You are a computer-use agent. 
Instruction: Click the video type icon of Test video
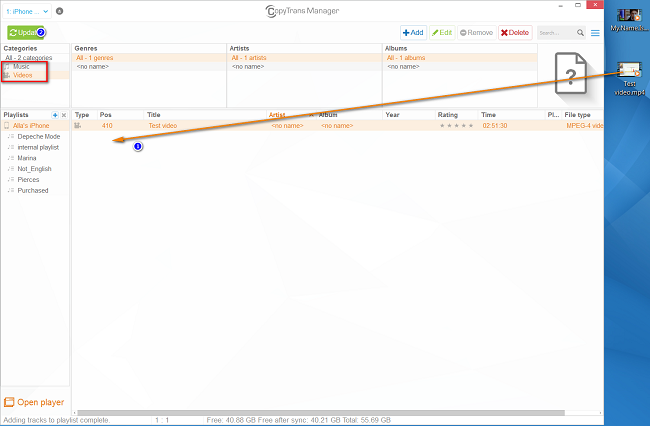pos(78,126)
